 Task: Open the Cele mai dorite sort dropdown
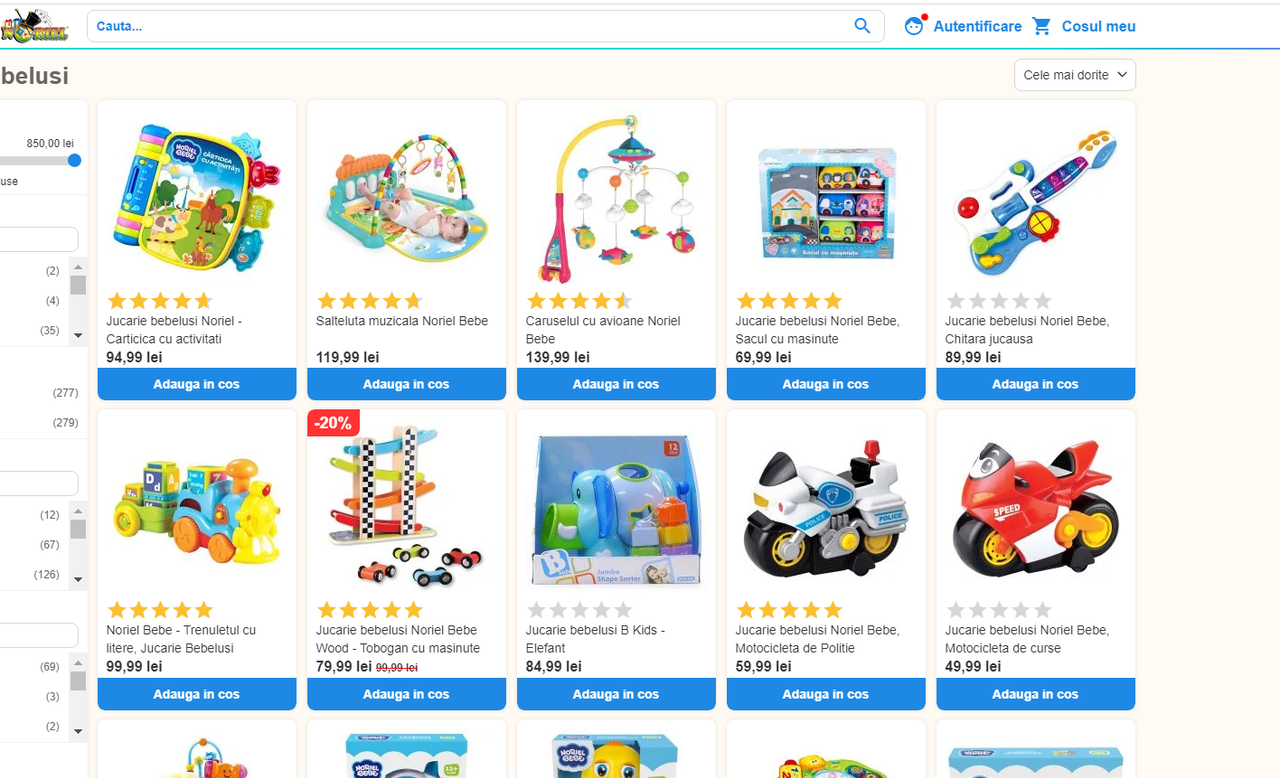click(1075, 75)
